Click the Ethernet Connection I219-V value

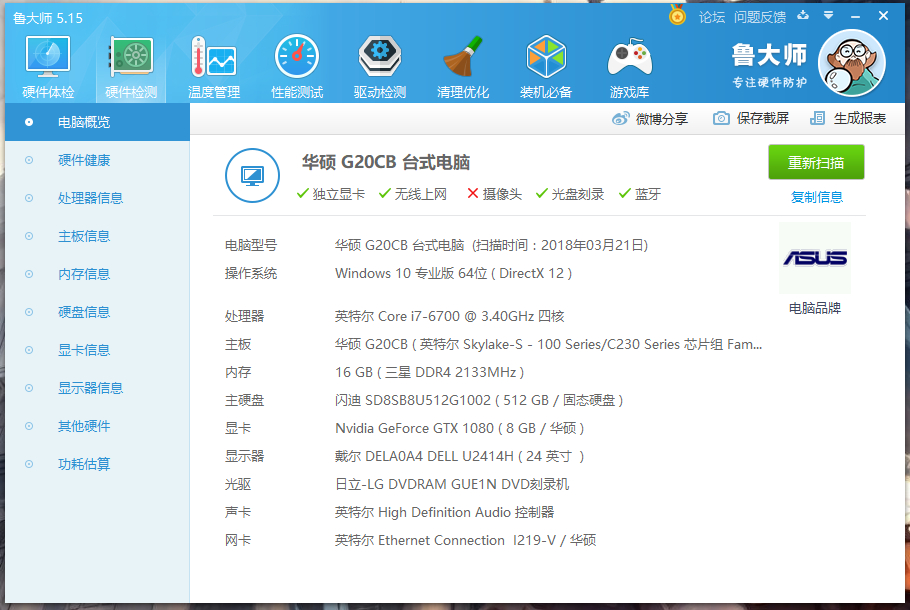(x=465, y=540)
